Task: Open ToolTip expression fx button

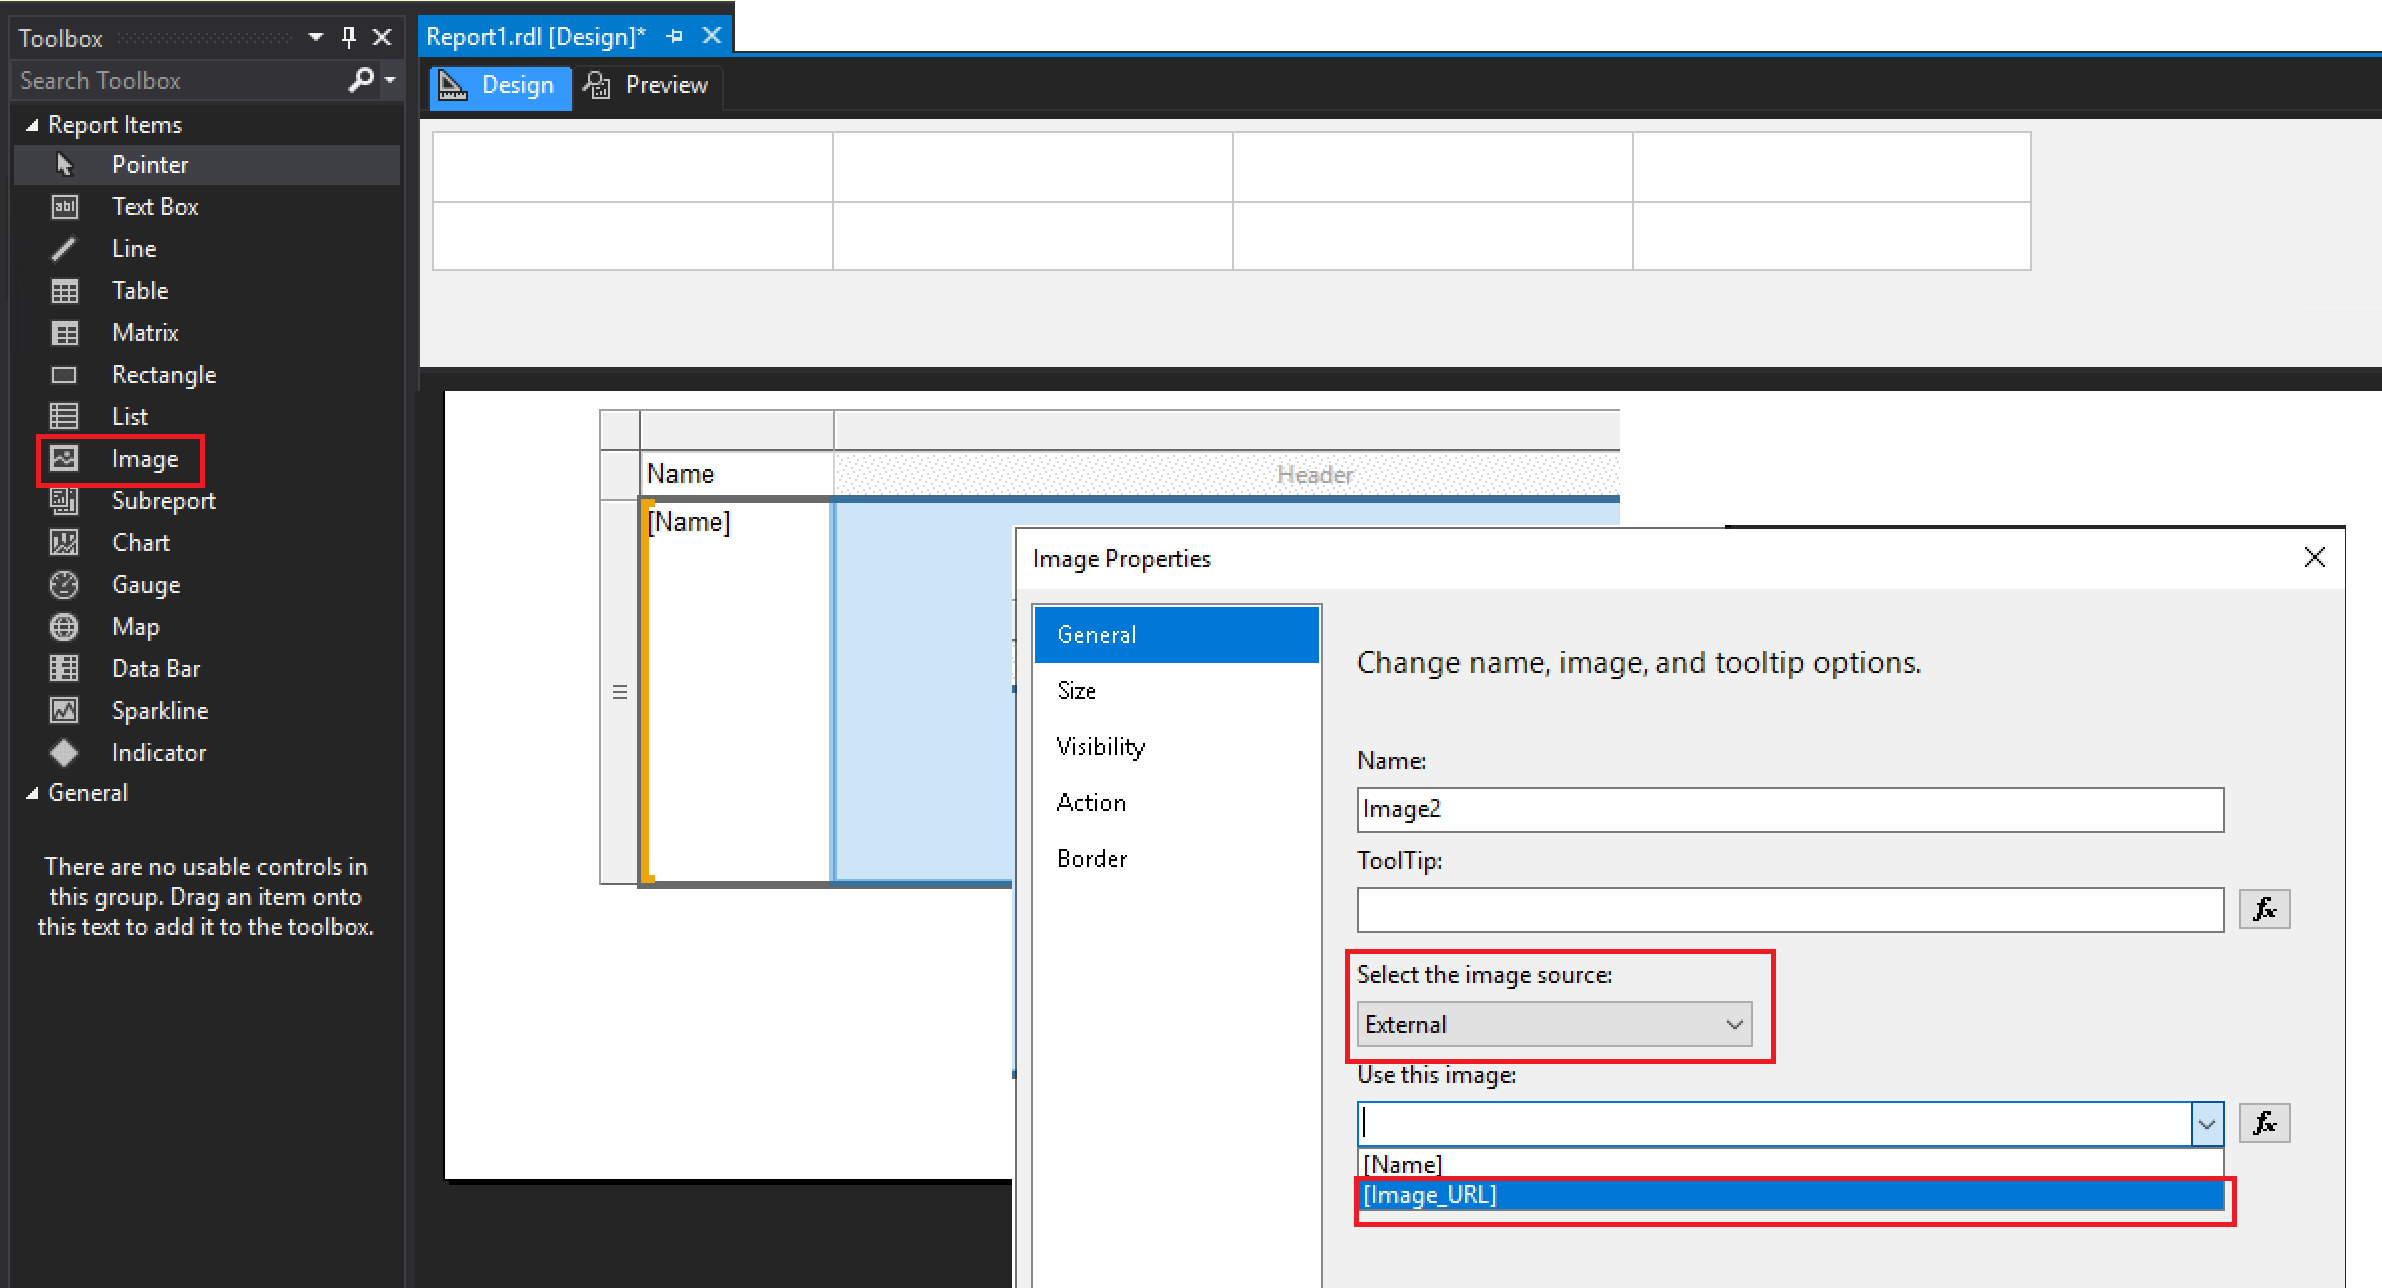Action: click(2263, 910)
